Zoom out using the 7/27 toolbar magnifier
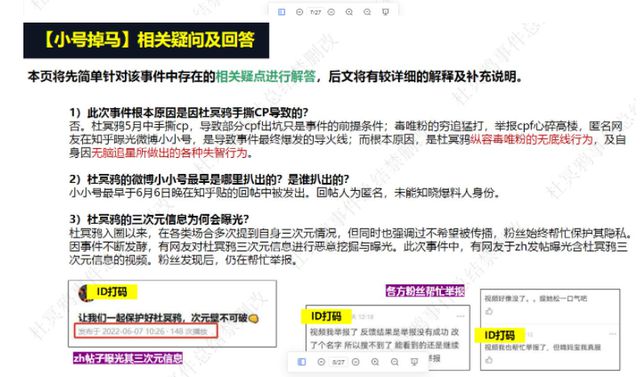640x377 pixels. point(367,12)
